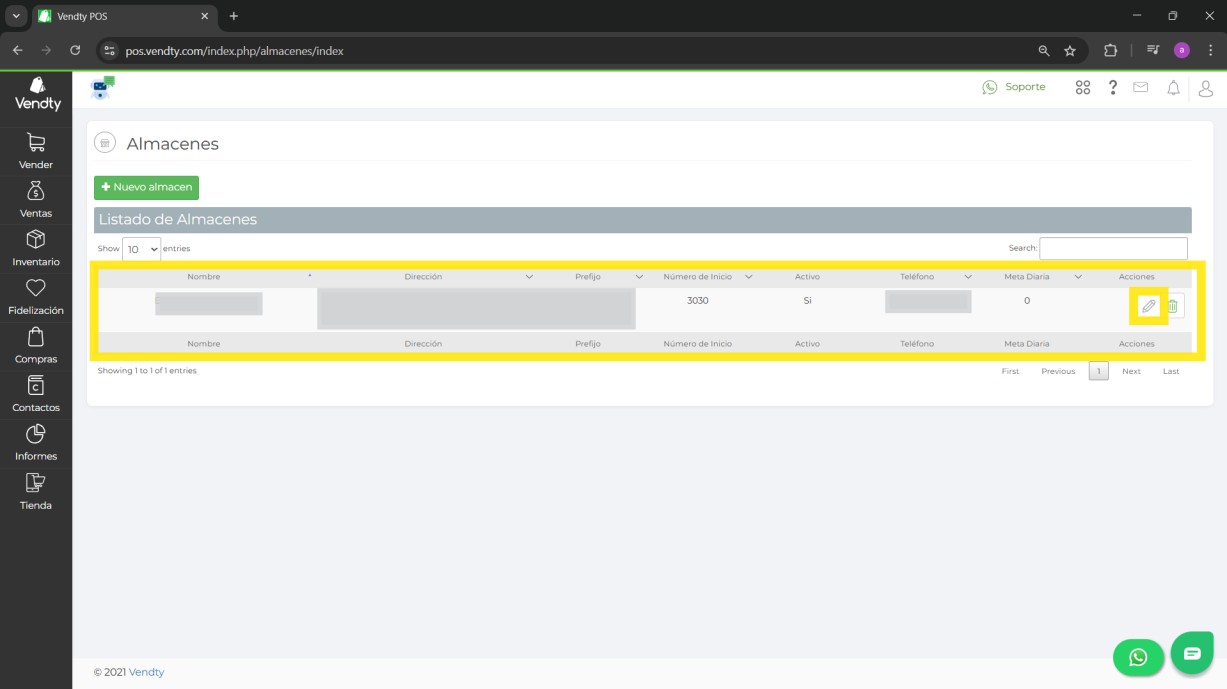
Task: Open the teal live chat widget
Action: pos(1192,653)
